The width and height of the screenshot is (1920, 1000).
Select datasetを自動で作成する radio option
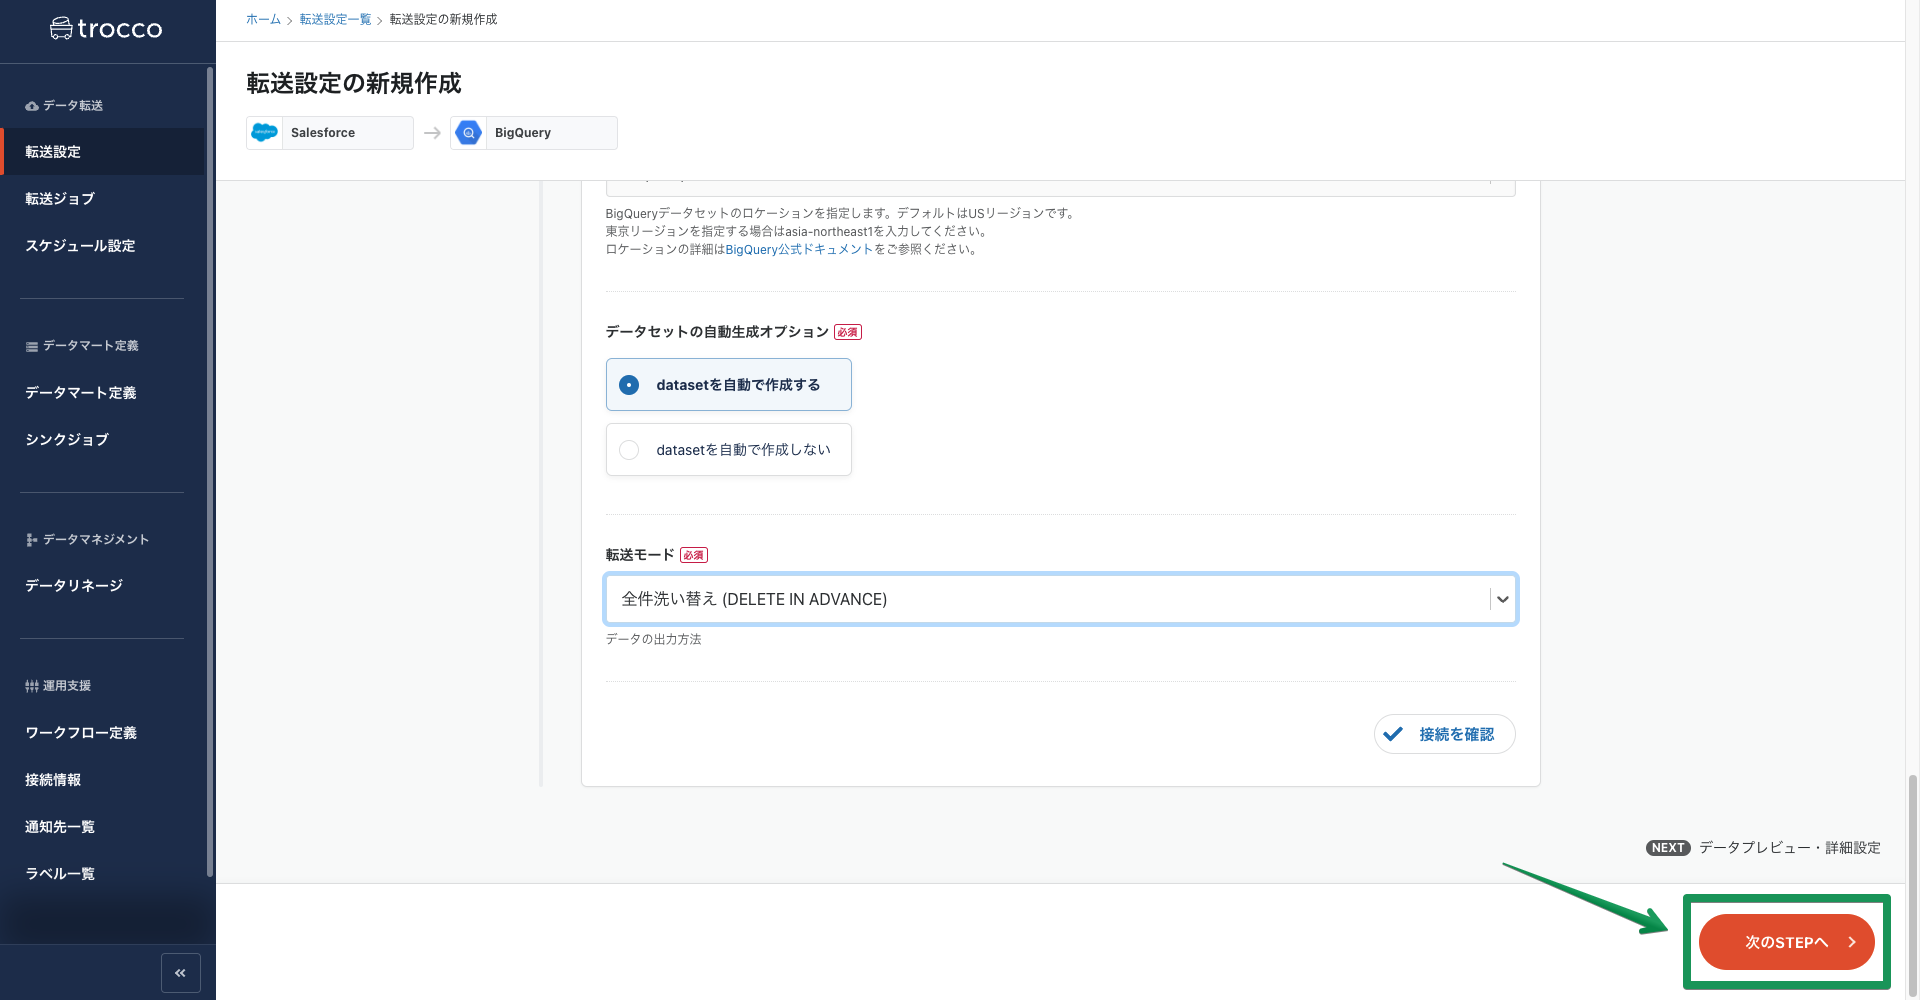click(729, 385)
